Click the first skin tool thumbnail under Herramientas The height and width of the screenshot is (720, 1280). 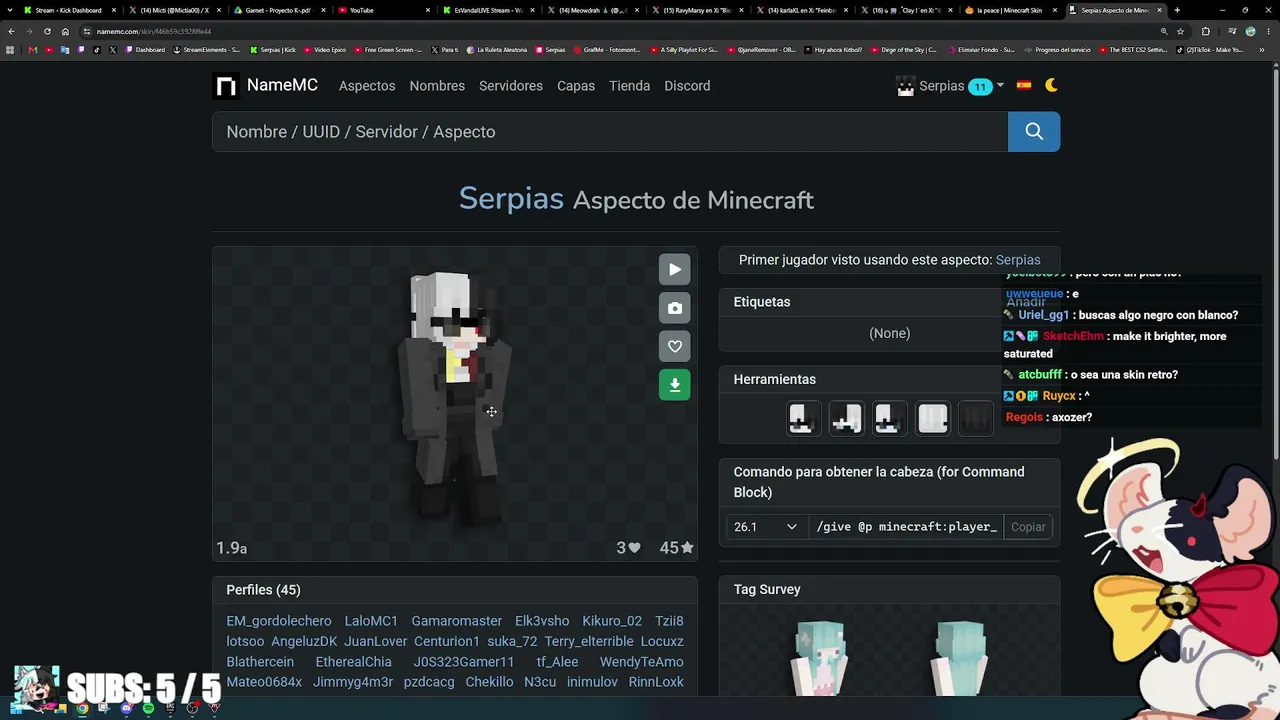[803, 418]
